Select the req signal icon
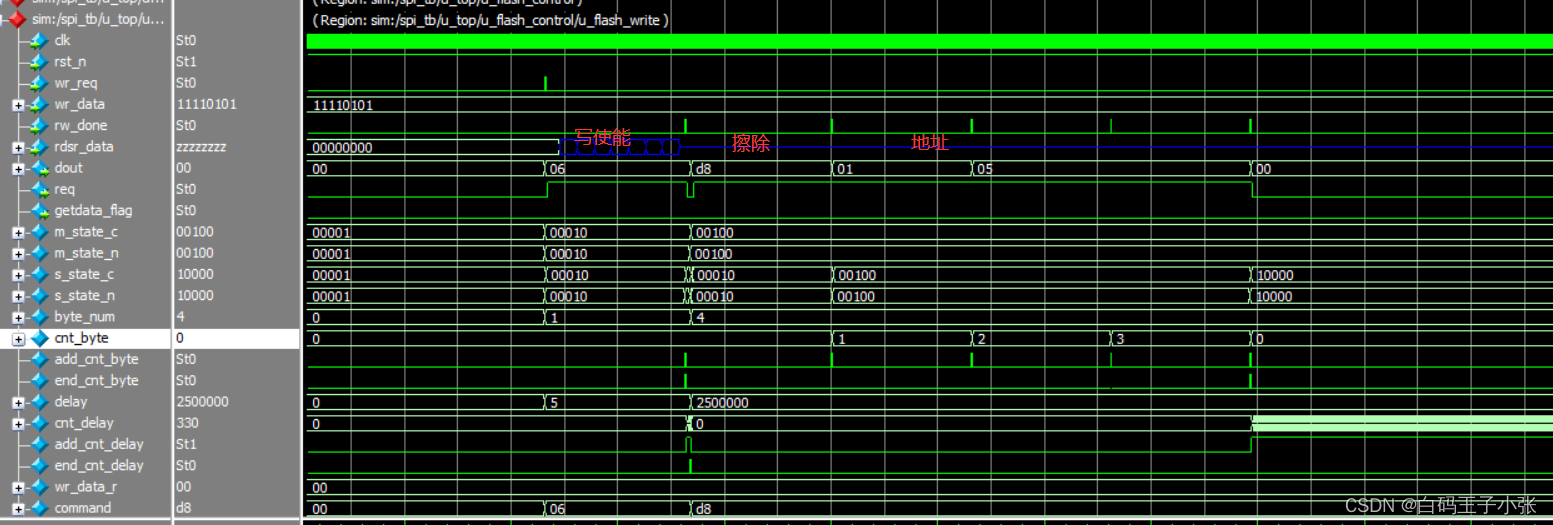Image resolution: width=1553 pixels, height=525 pixels. click(39, 189)
